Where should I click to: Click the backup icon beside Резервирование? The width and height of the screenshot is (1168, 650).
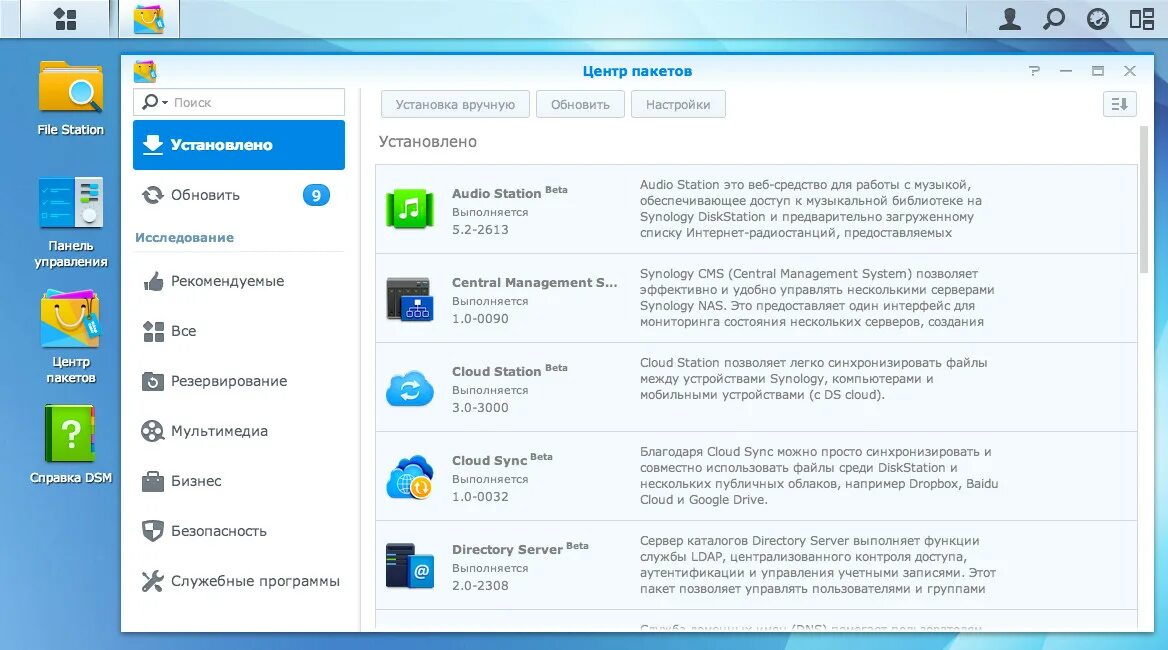153,381
